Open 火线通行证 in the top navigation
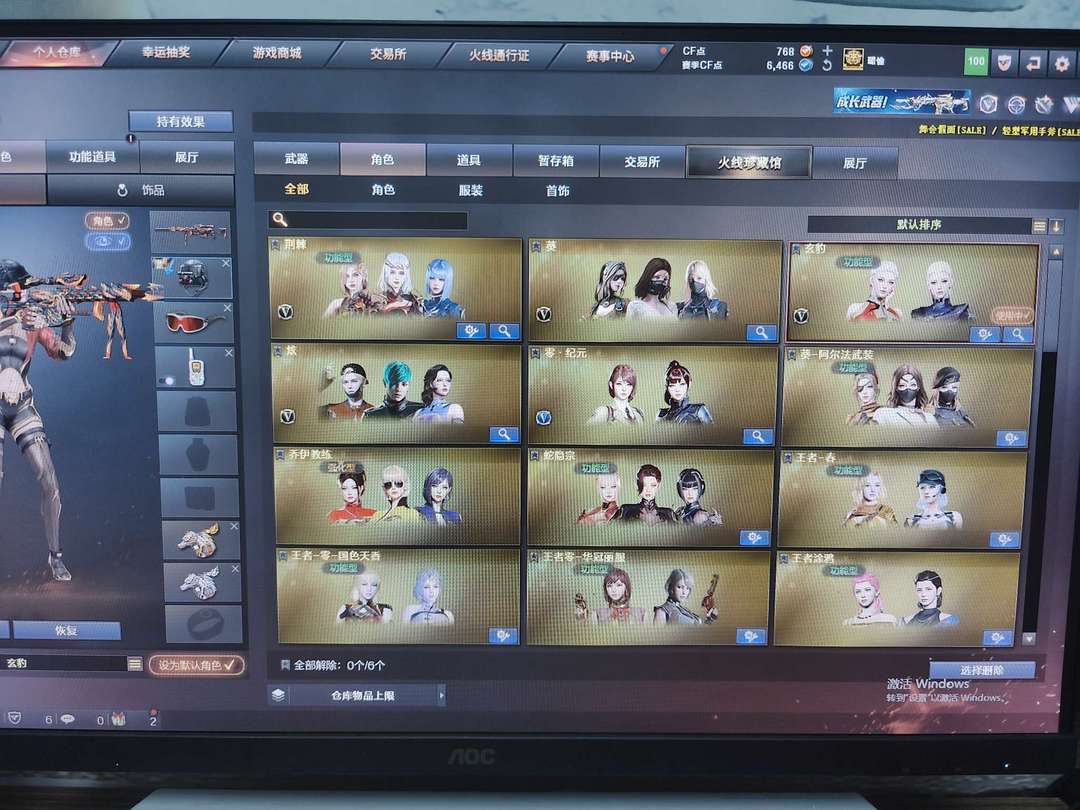This screenshot has height=810, width=1080. point(499,55)
